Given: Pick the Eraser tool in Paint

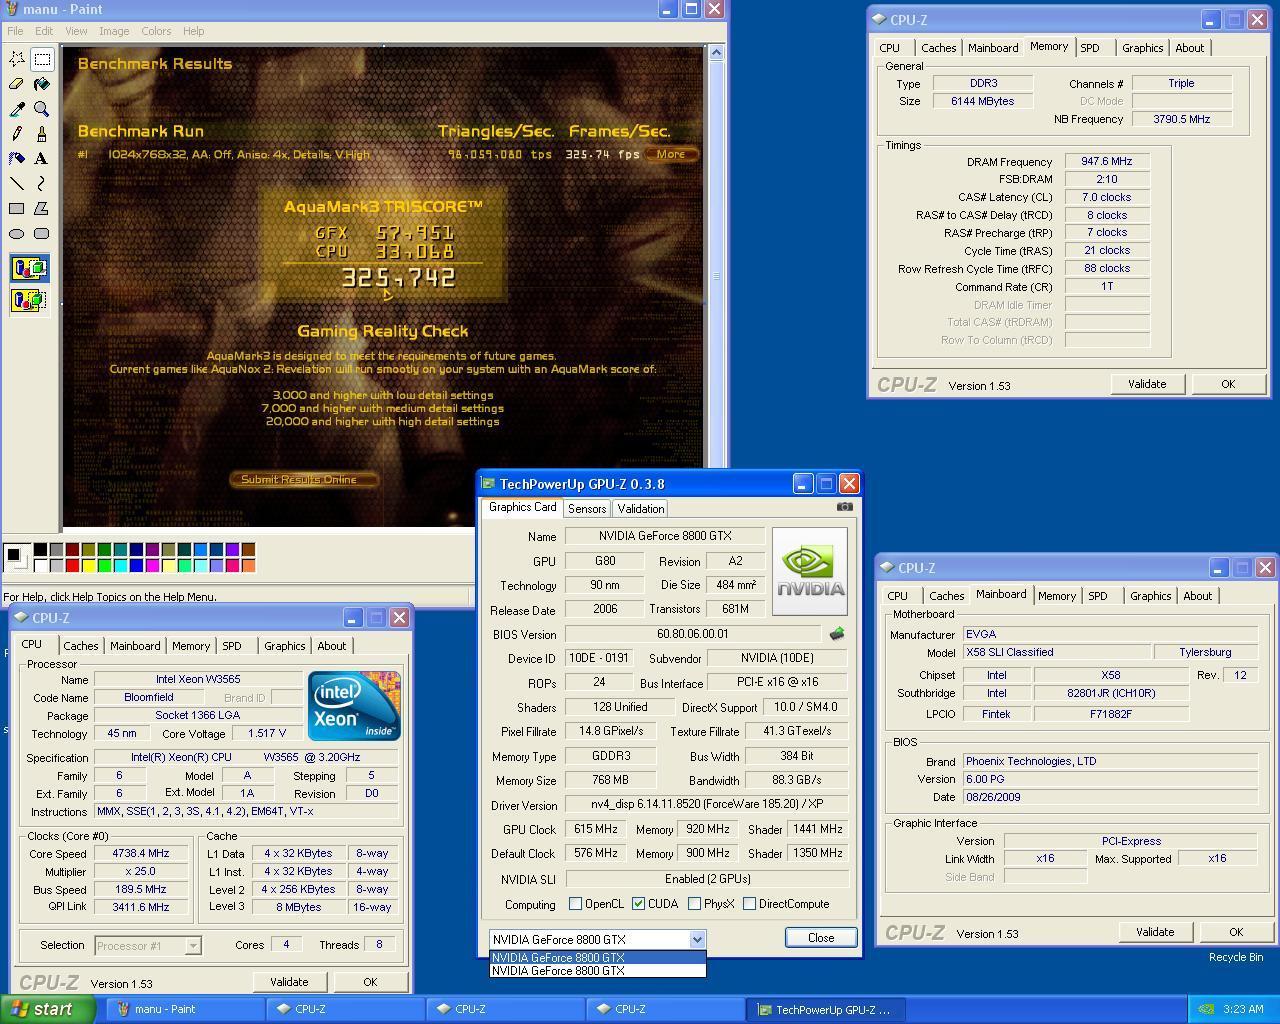Looking at the screenshot, I should (17, 84).
